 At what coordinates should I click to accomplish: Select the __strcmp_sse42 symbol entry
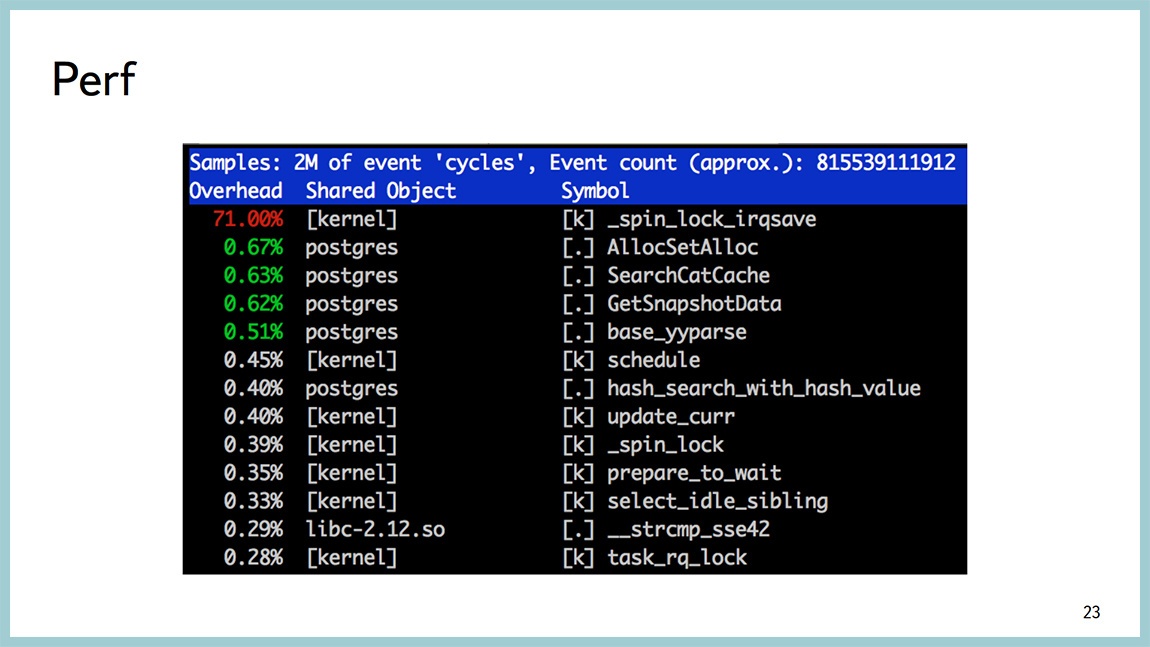[688, 529]
